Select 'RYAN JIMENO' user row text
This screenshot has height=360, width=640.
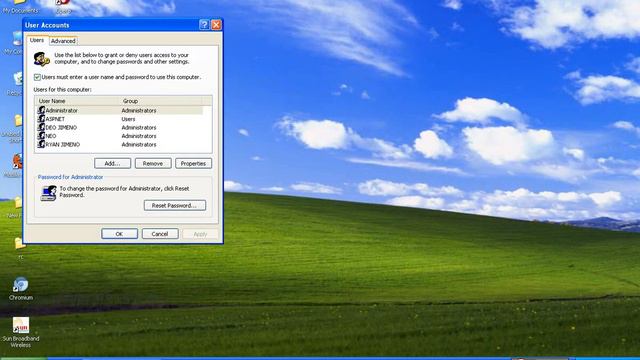tap(63, 145)
